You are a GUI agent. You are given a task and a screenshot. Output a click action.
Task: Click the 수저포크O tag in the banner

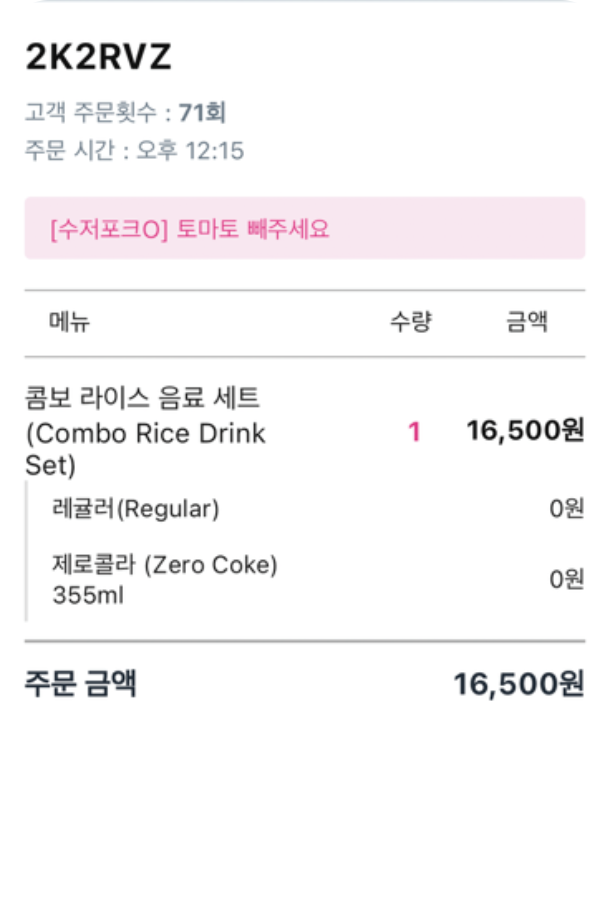tap(107, 229)
